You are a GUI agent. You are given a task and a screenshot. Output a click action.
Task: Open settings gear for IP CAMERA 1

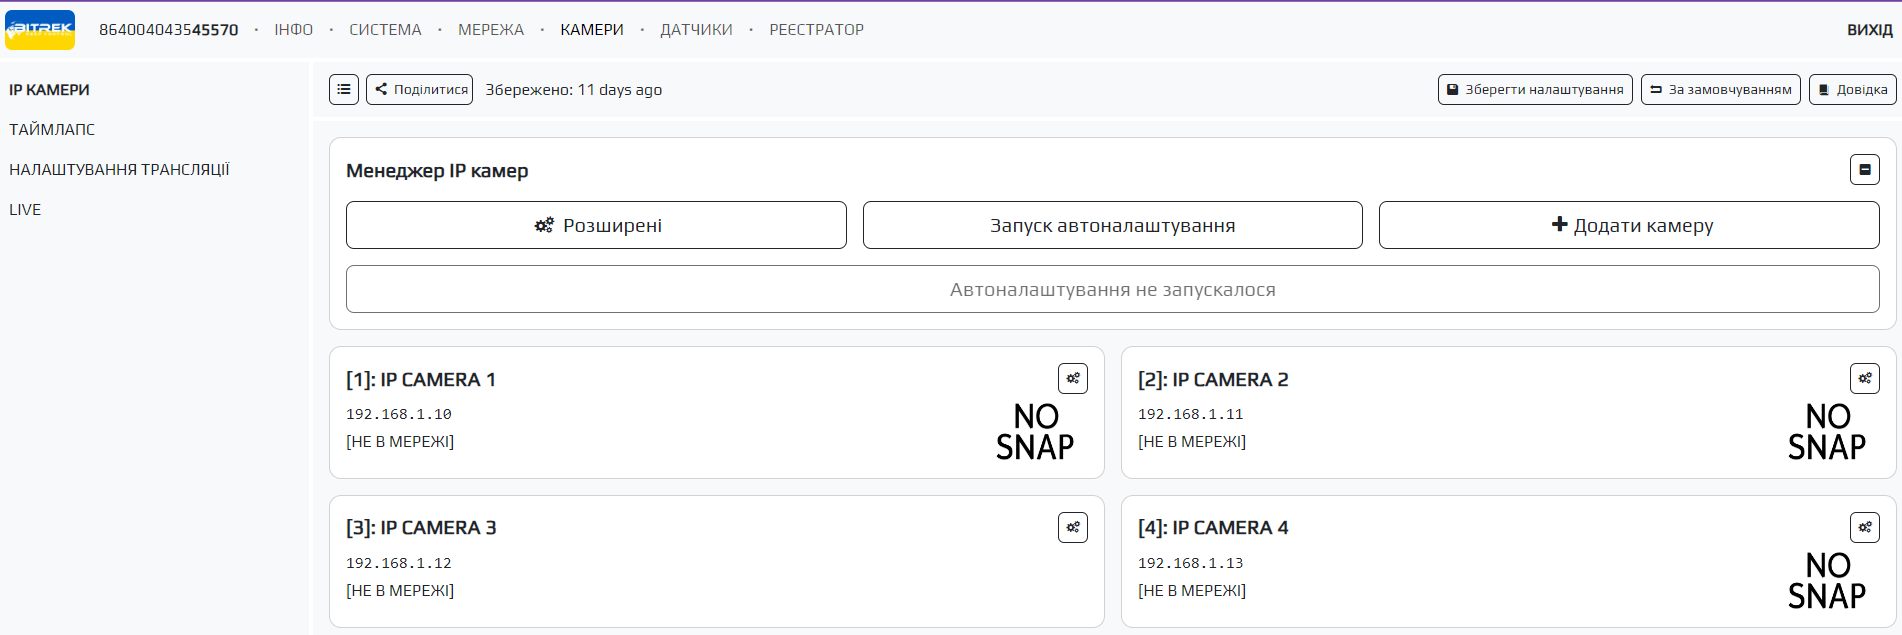1073,379
